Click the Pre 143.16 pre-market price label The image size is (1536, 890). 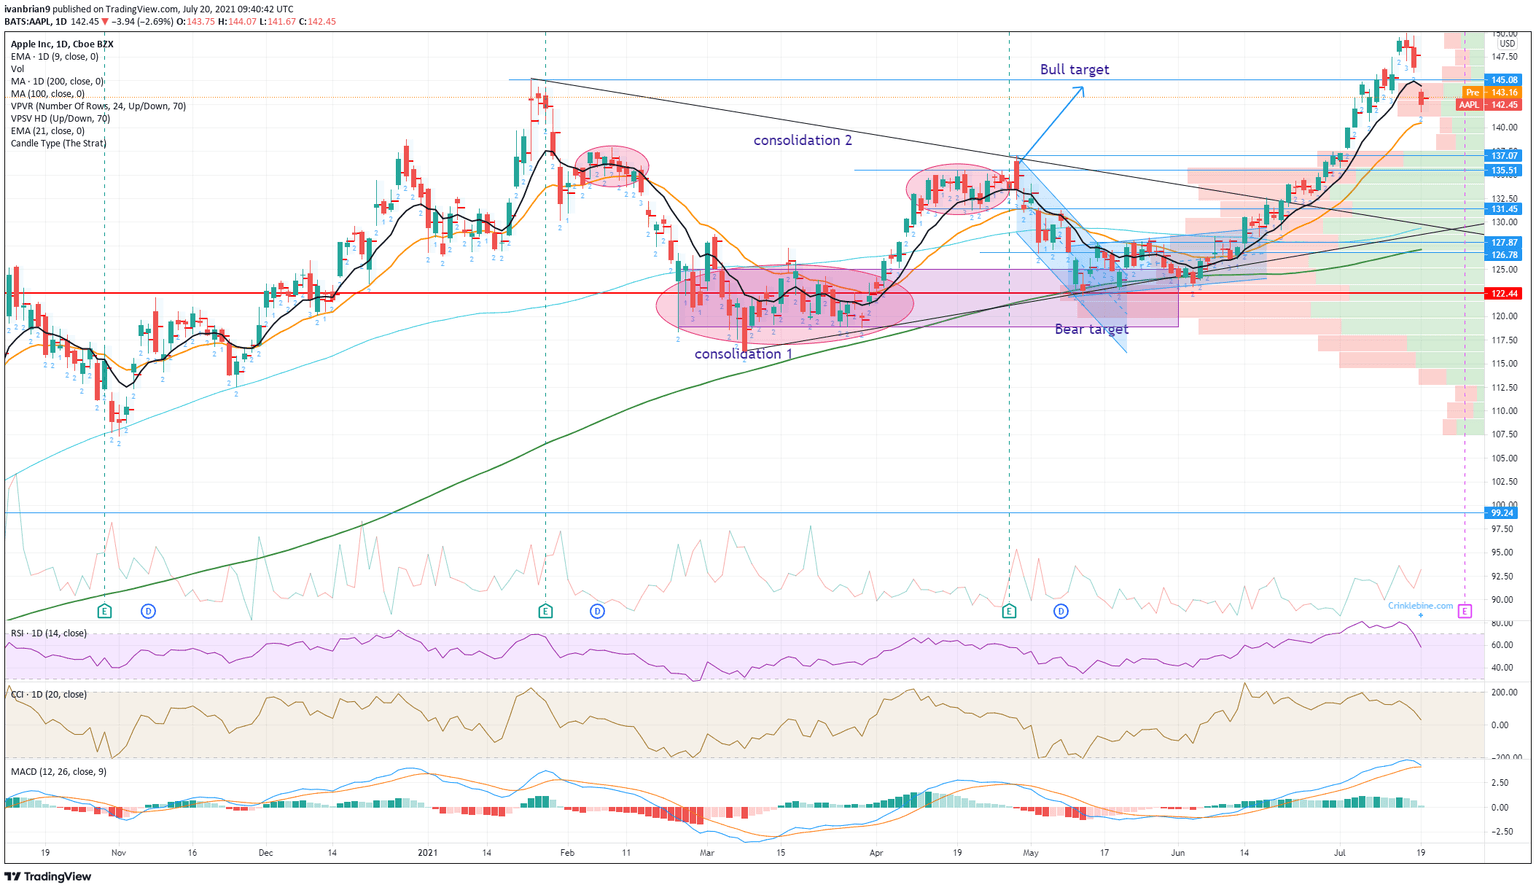coord(1492,92)
